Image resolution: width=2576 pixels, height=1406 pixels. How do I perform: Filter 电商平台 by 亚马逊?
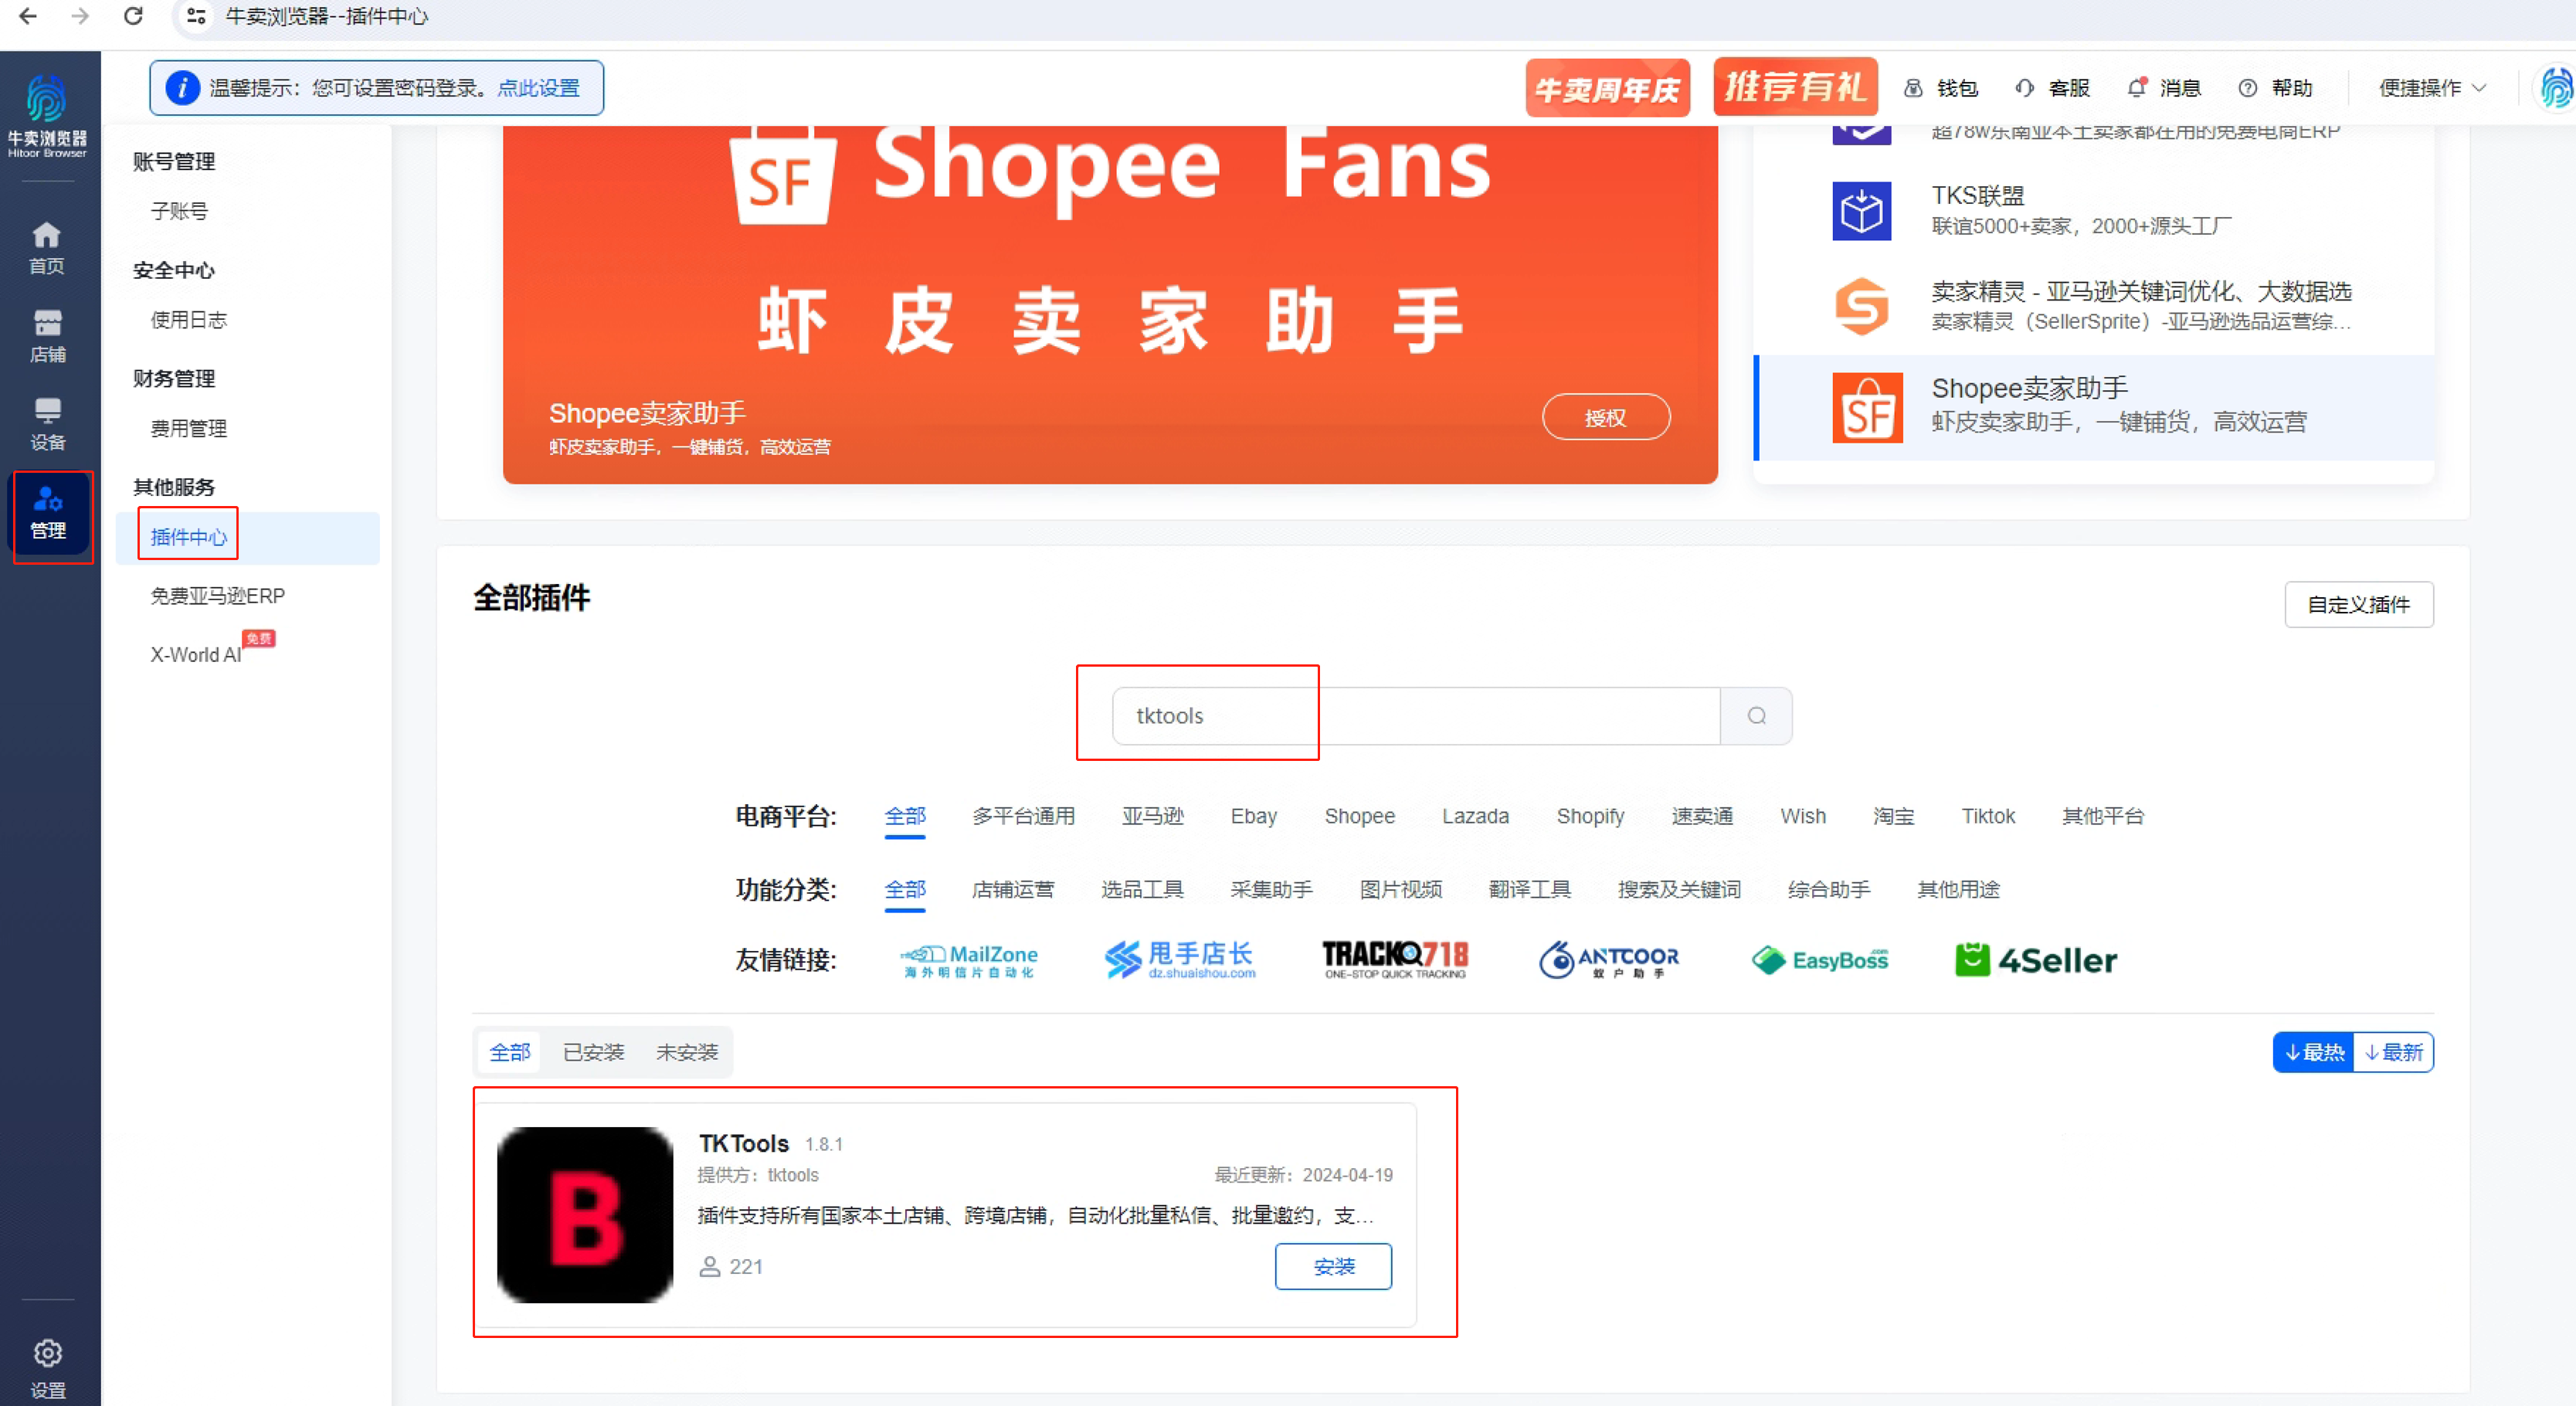click(x=1152, y=817)
